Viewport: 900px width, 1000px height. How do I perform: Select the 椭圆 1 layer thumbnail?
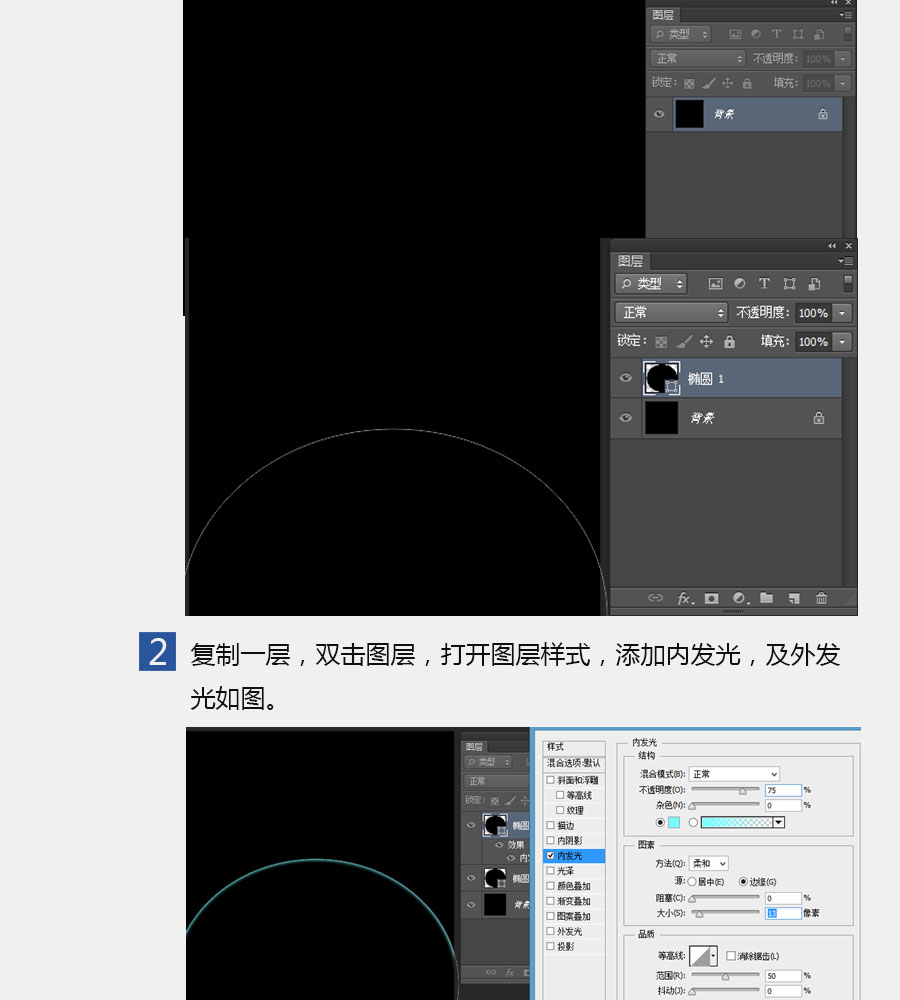[x=661, y=378]
